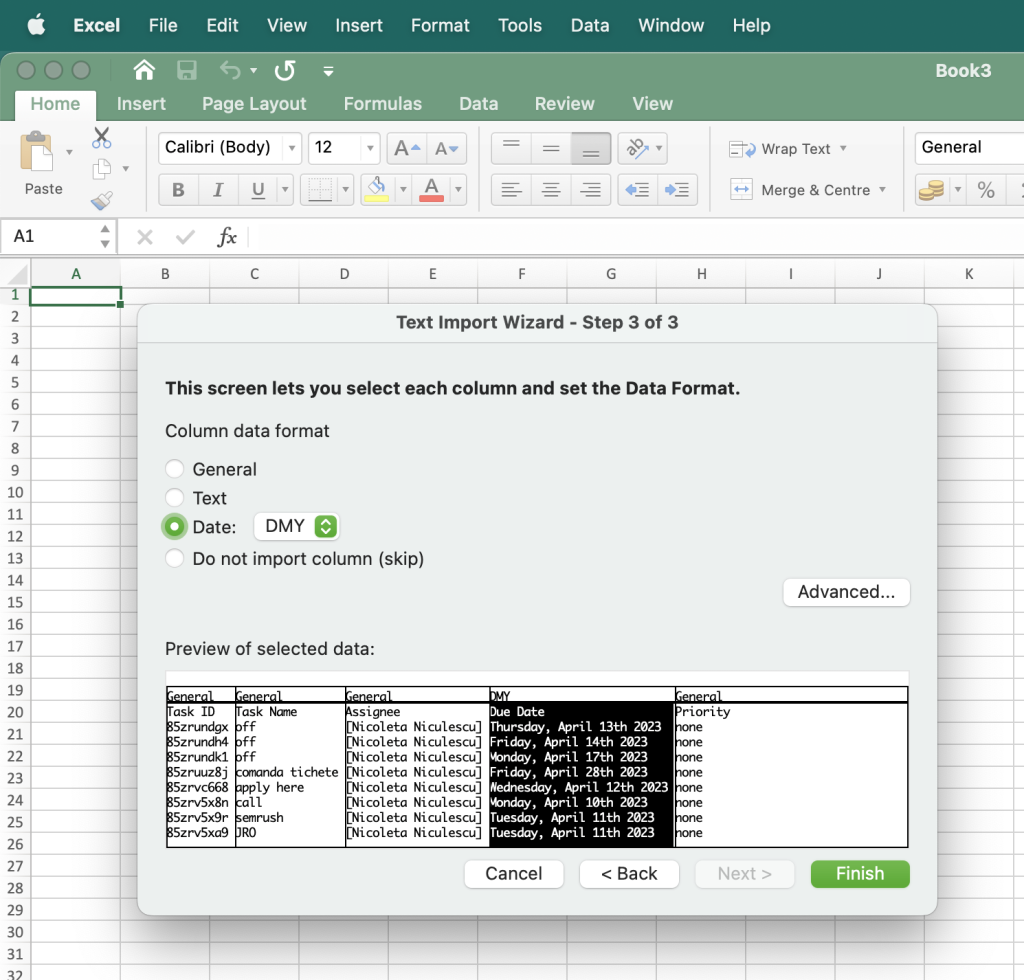Switch to the Formulas ribbon tab

383,103
